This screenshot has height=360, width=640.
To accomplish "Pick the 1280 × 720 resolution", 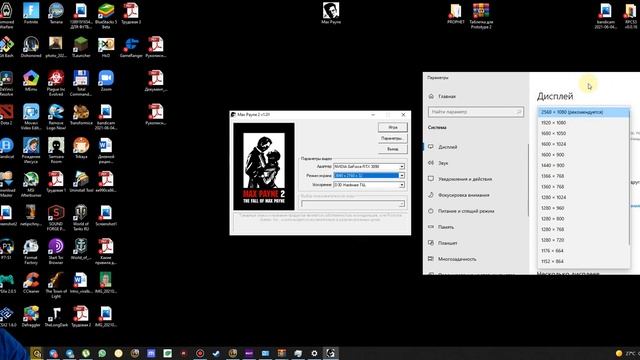I will pyautogui.click(x=584, y=240).
